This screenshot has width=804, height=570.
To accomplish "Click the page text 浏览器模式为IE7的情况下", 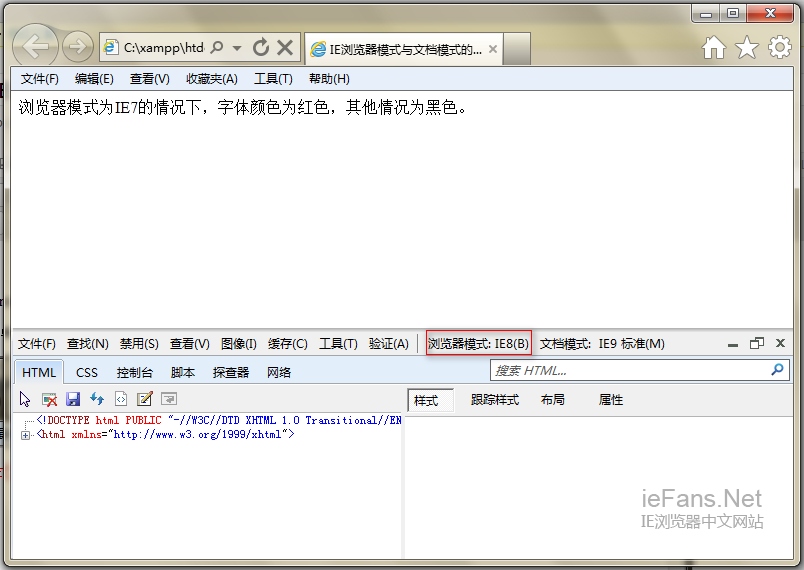I will (109, 107).
